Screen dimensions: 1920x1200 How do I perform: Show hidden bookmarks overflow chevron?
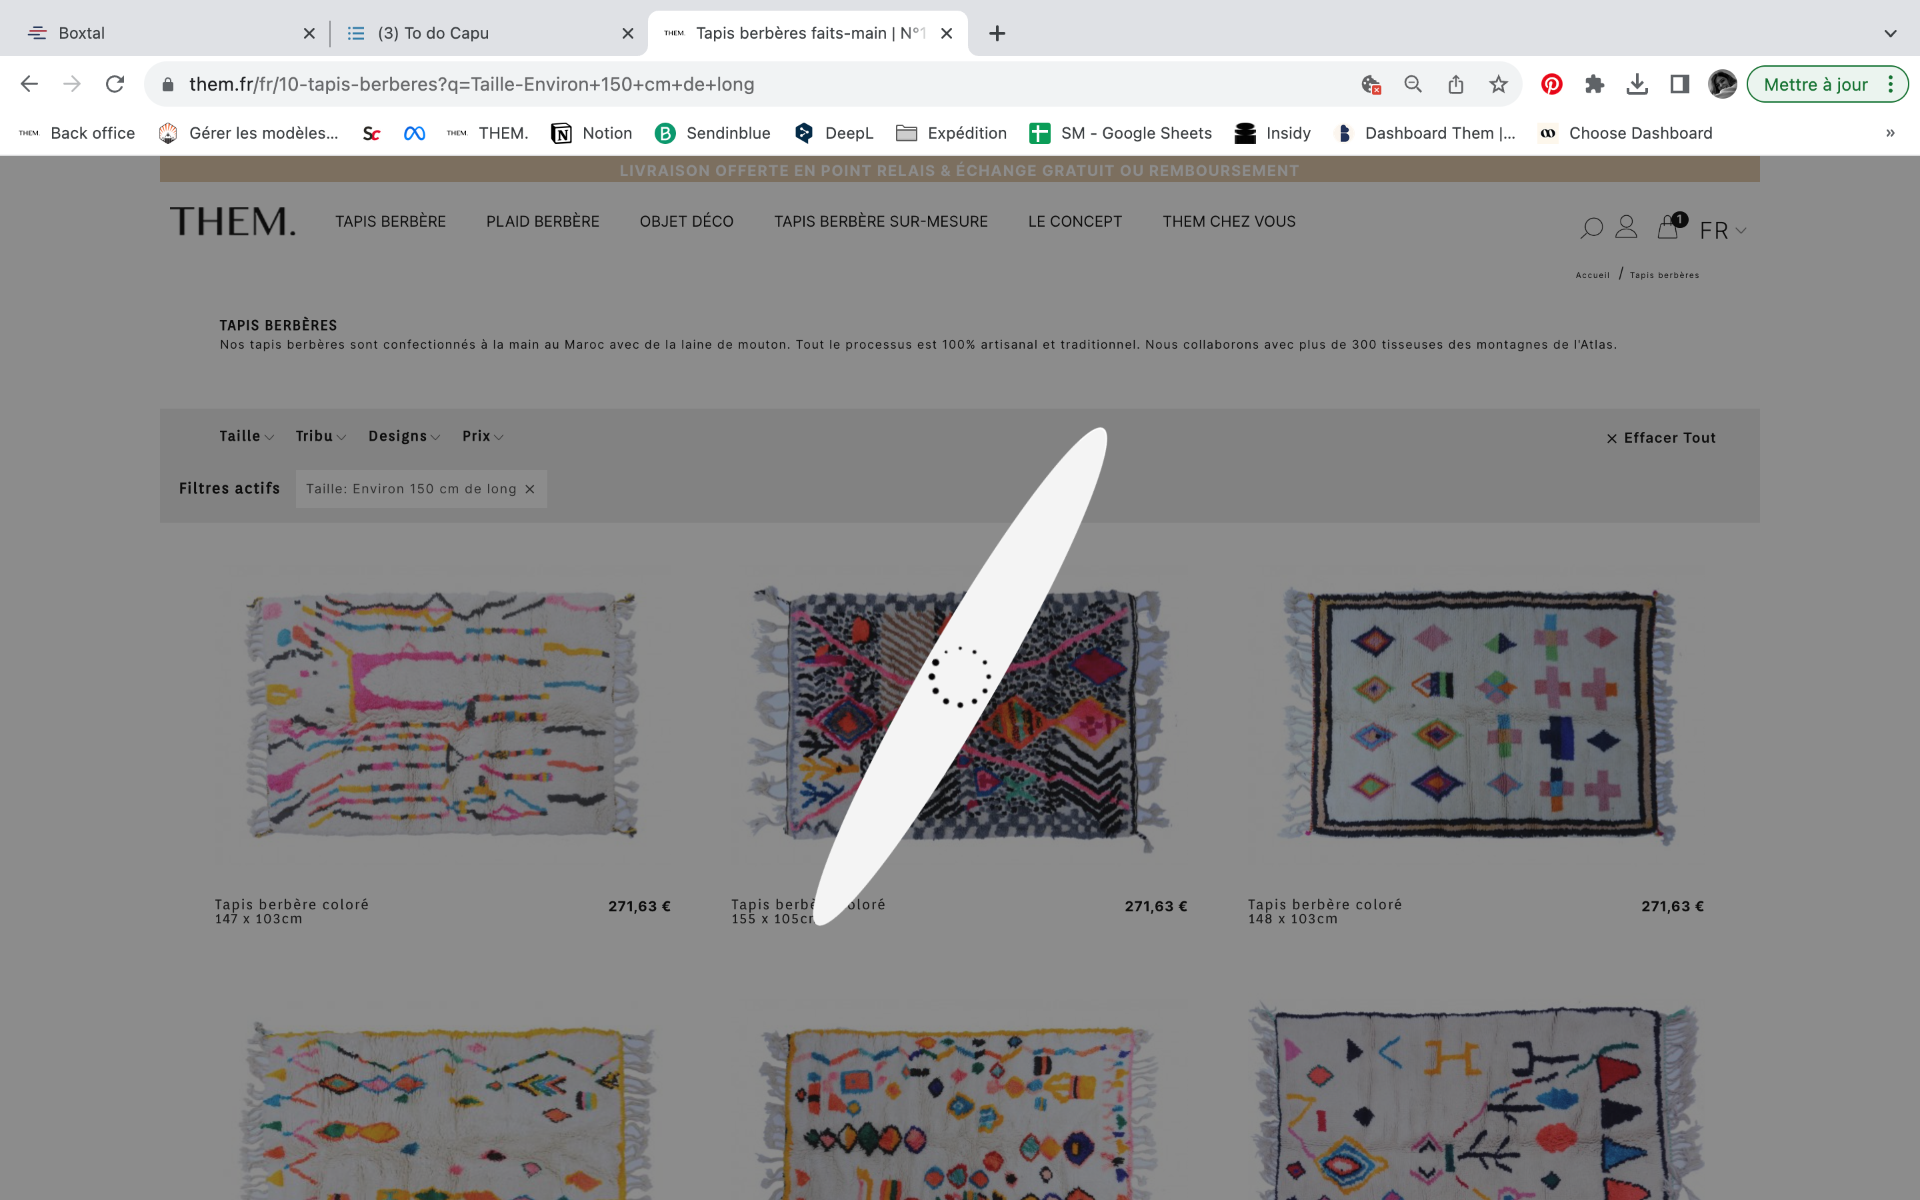coord(1890,133)
